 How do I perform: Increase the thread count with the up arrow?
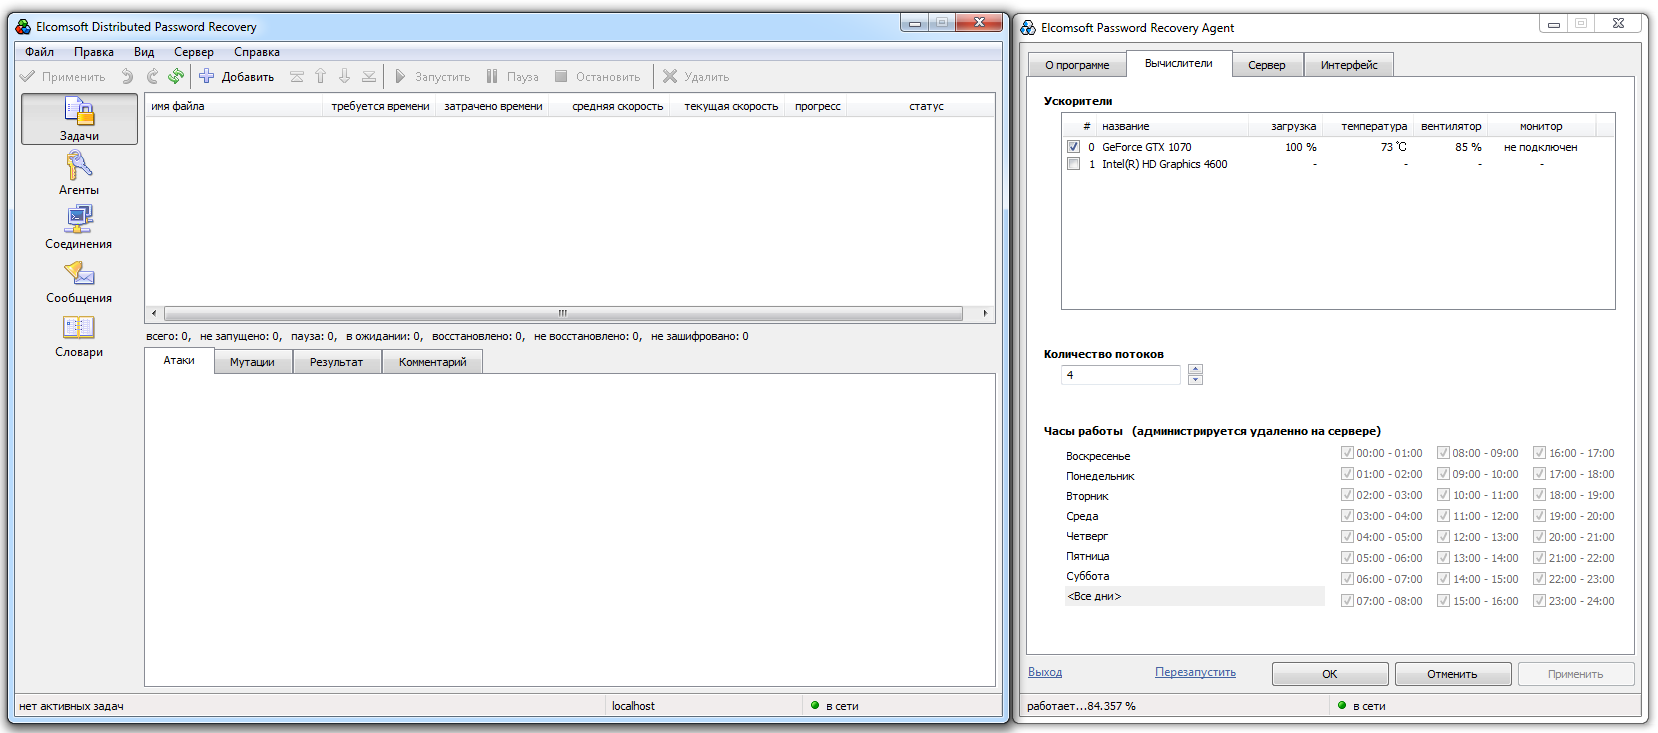[x=1195, y=370]
